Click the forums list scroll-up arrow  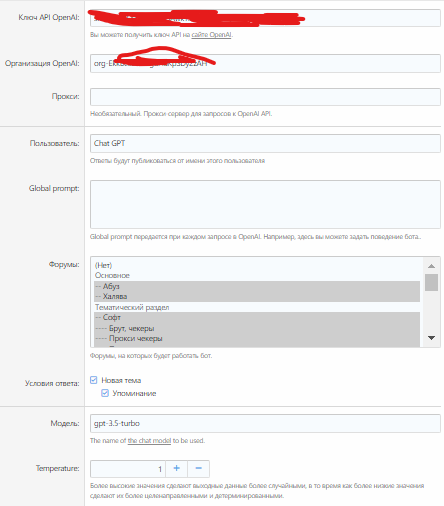point(431,266)
